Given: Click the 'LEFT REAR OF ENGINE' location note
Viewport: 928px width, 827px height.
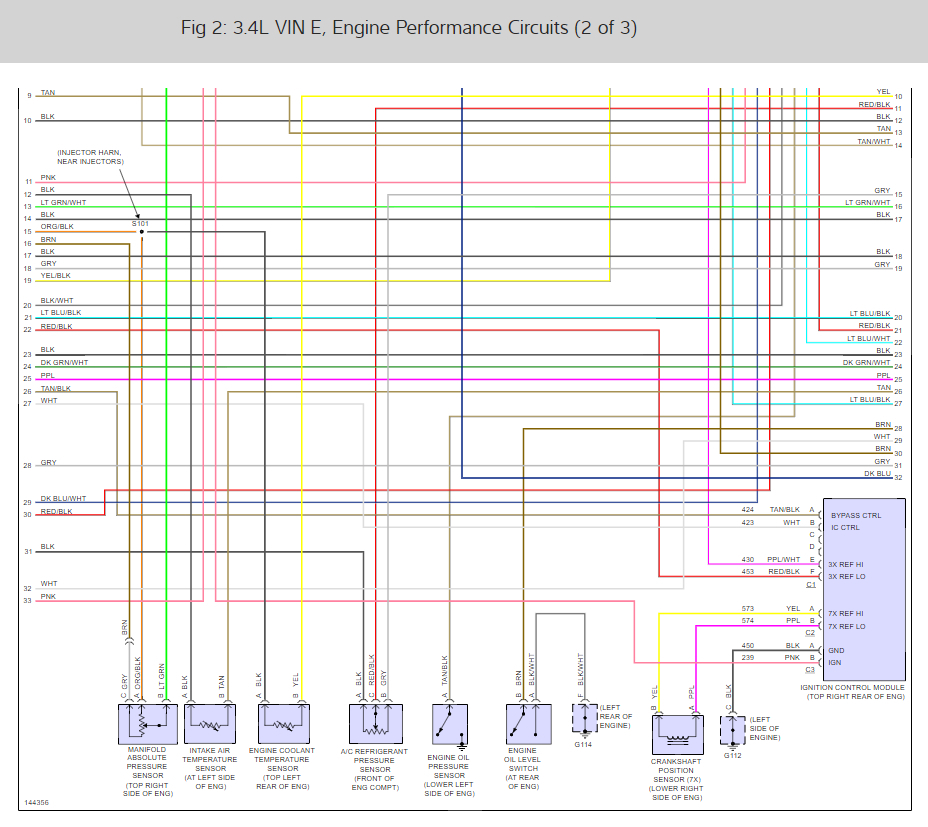Looking at the screenshot, I should (616, 716).
